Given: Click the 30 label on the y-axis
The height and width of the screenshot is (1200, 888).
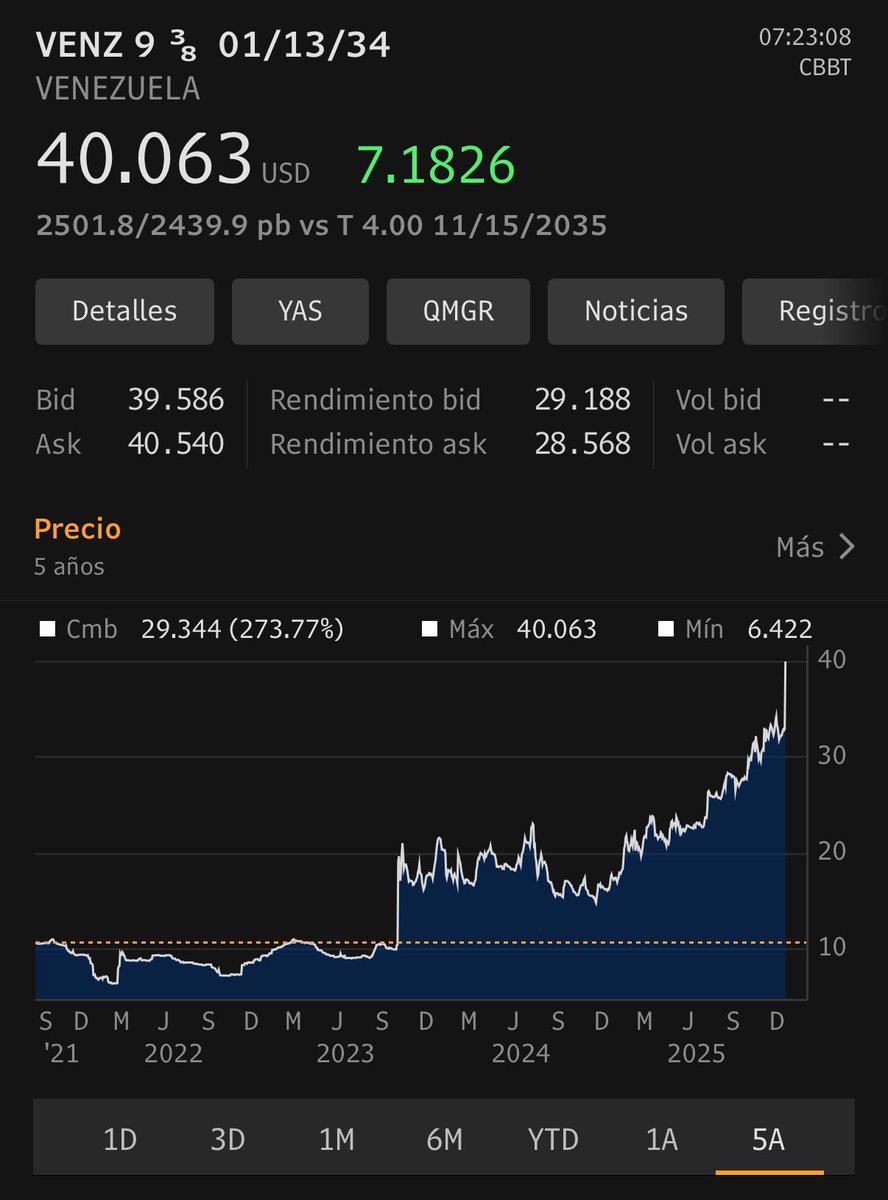Looking at the screenshot, I should click(x=832, y=756).
